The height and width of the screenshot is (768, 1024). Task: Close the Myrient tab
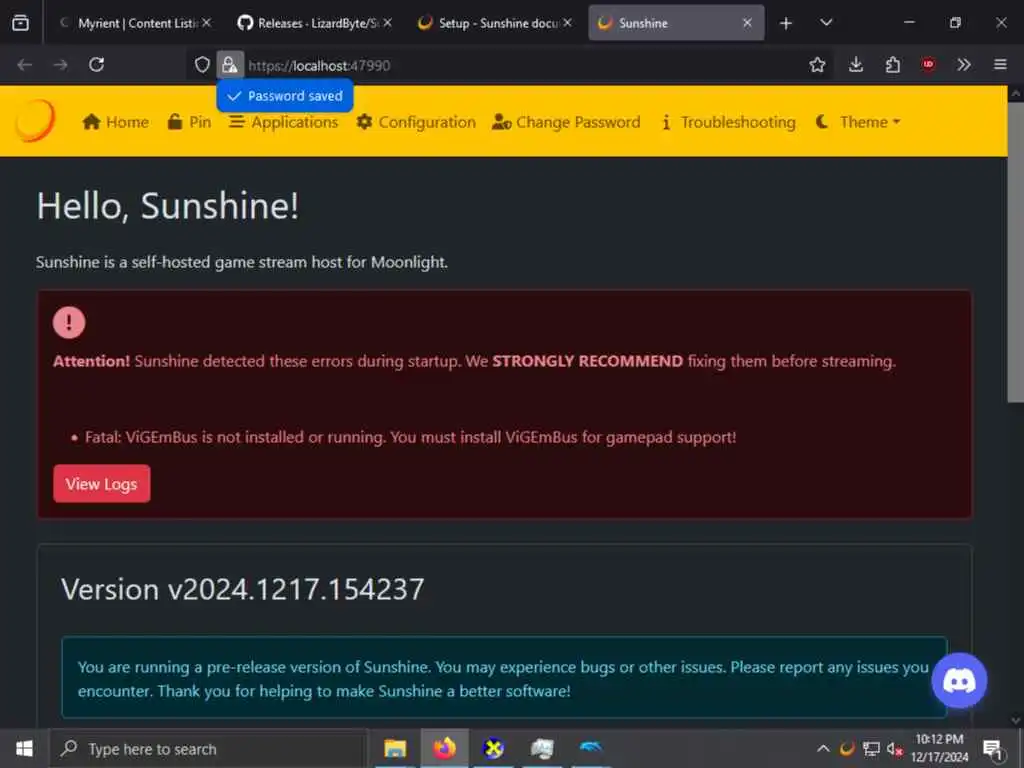tap(206, 23)
